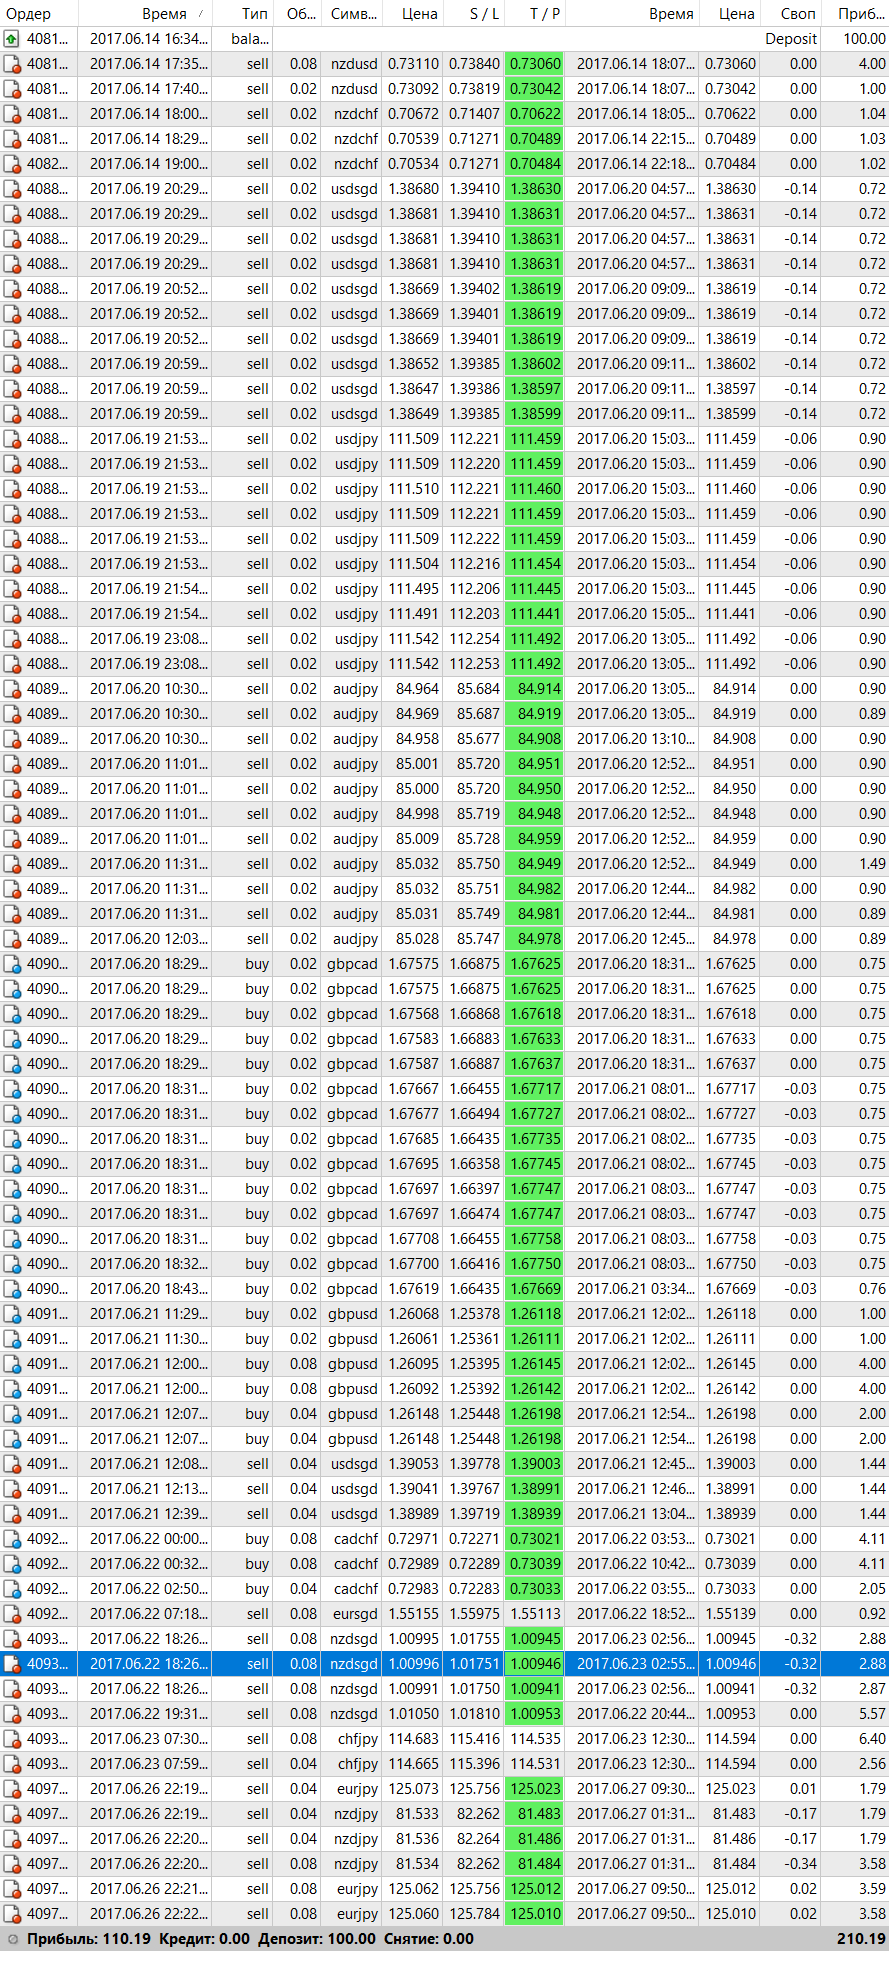The image size is (889, 1965).
Task: Click the order icon of nzdchf 0.70672 row
Action: tap(11, 114)
